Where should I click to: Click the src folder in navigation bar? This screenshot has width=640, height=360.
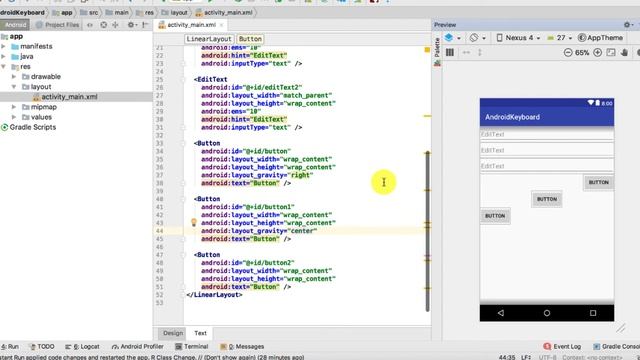tap(89, 13)
